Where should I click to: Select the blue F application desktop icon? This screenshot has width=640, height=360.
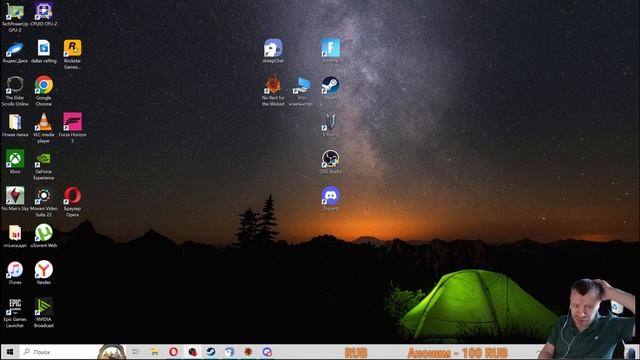pos(330,51)
